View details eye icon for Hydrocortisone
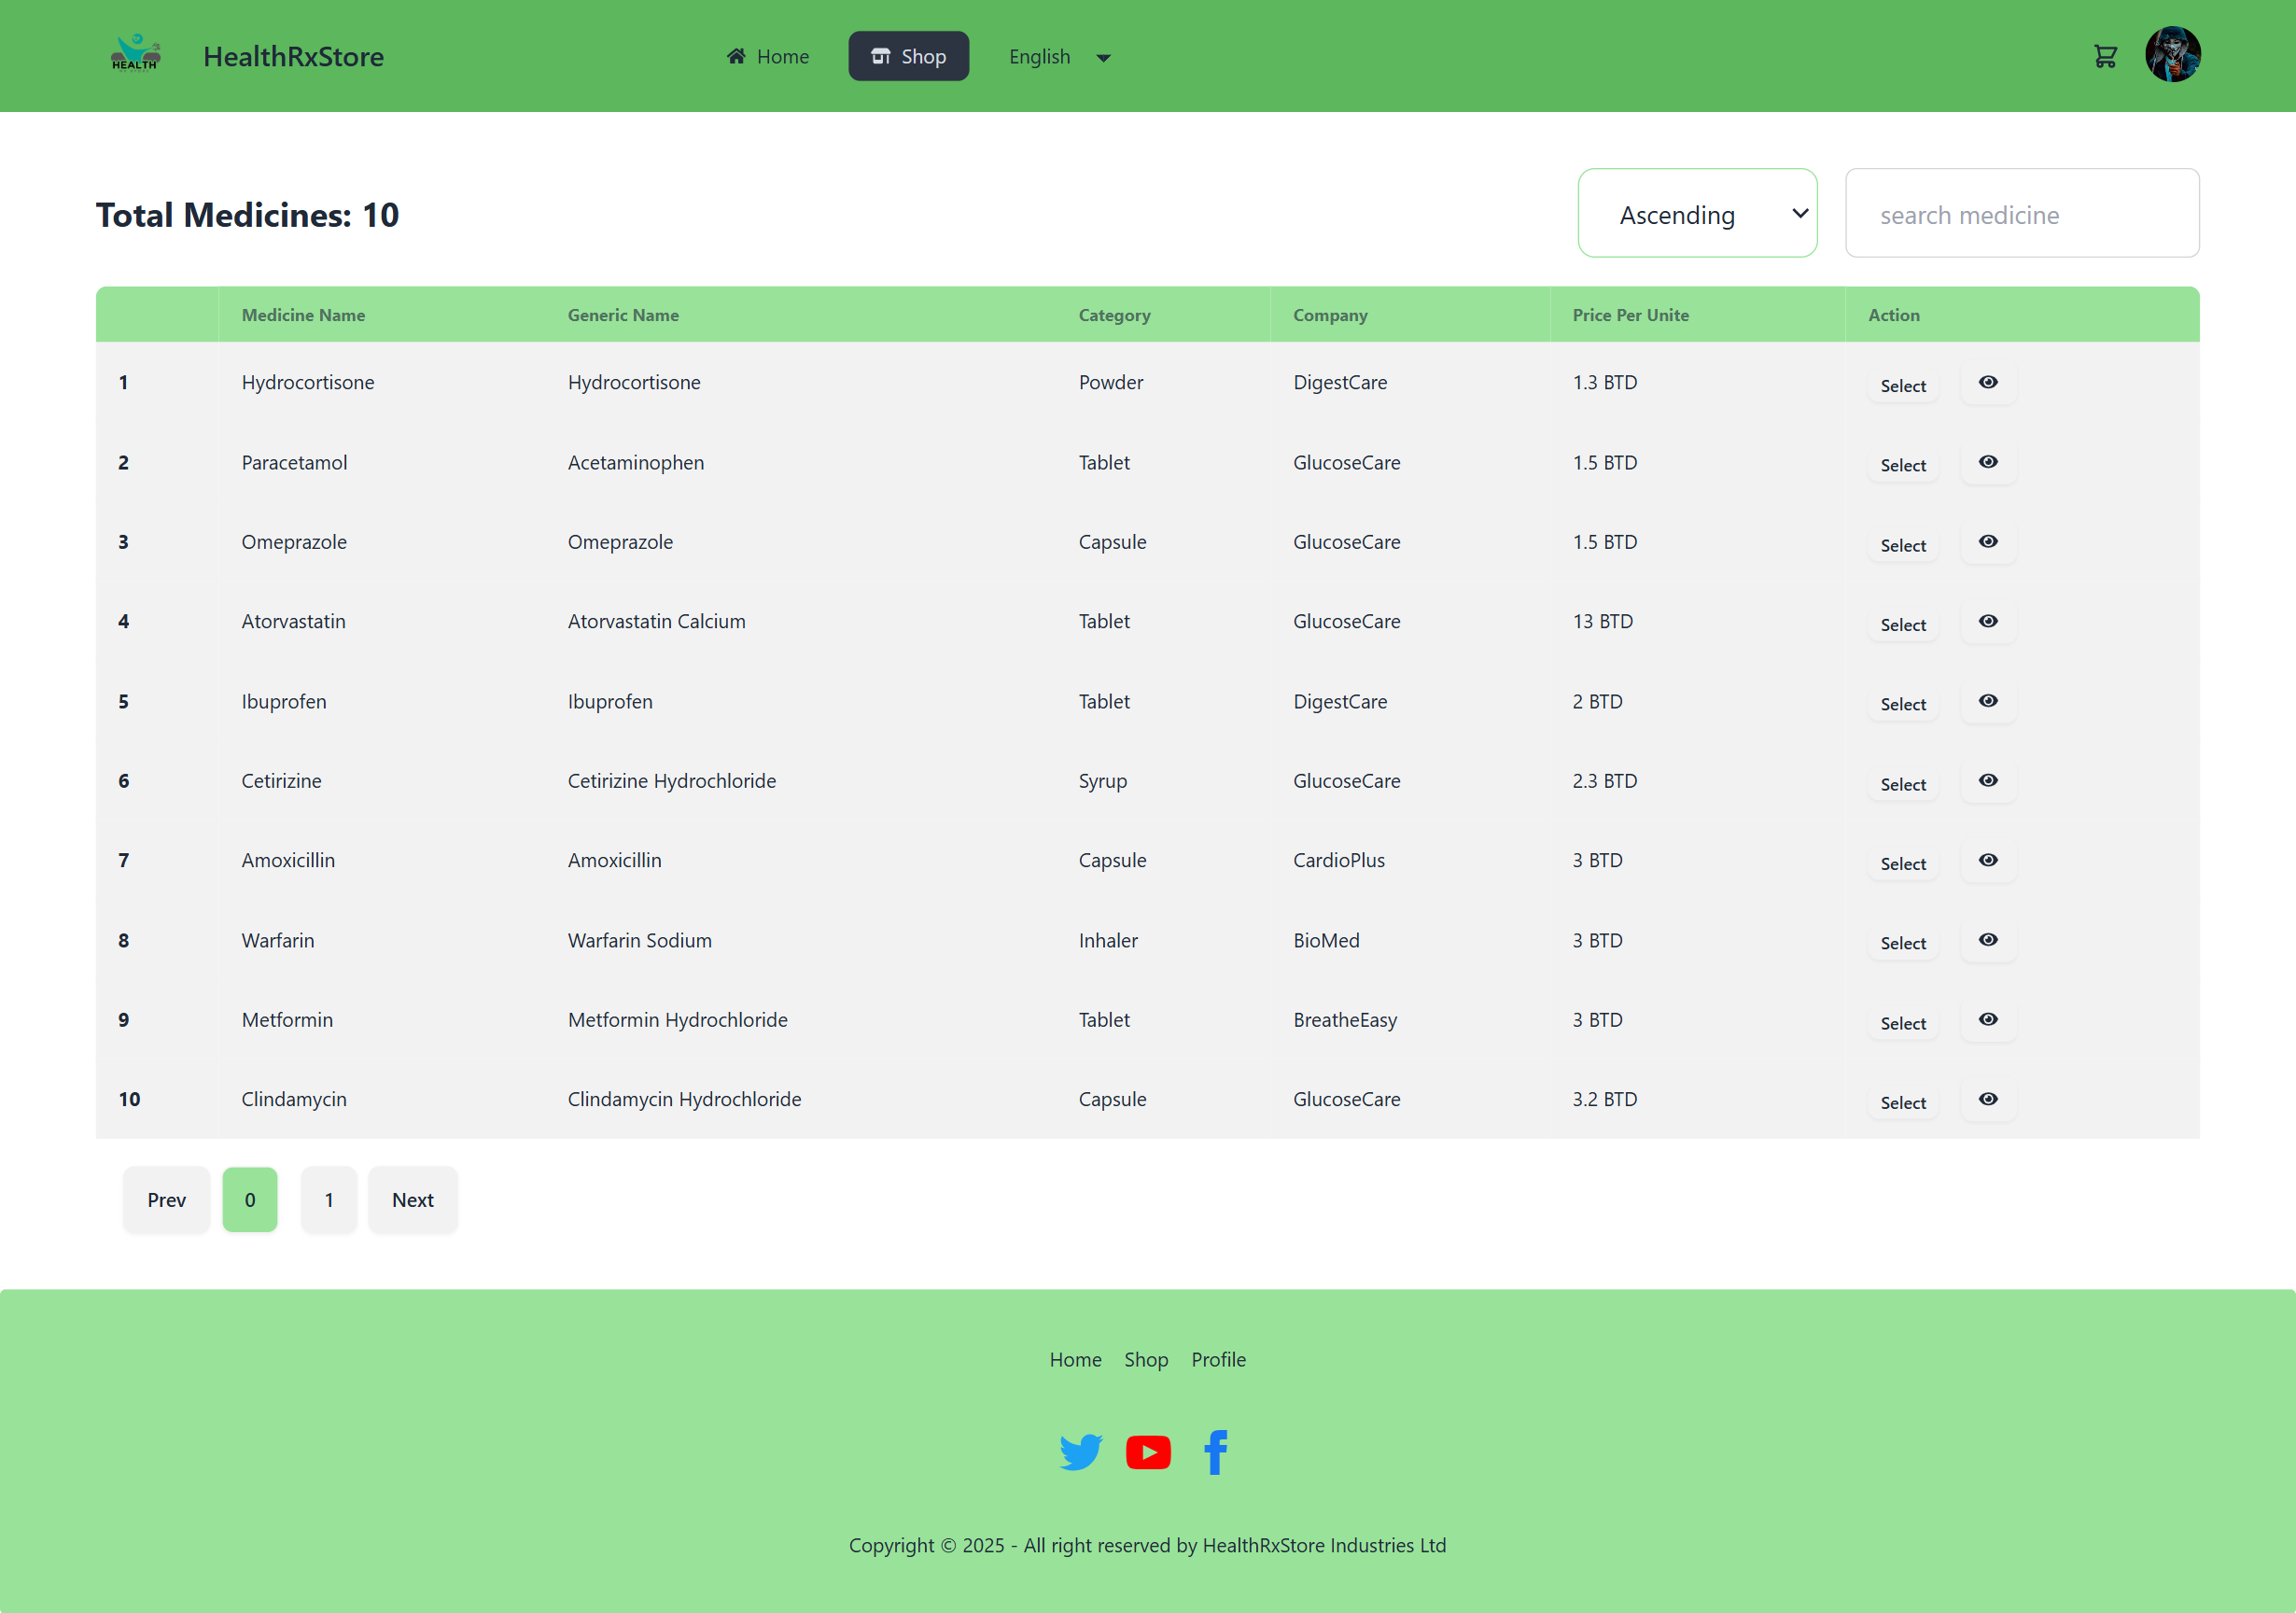The image size is (2296, 1613). pyautogui.click(x=1988, y=383)
